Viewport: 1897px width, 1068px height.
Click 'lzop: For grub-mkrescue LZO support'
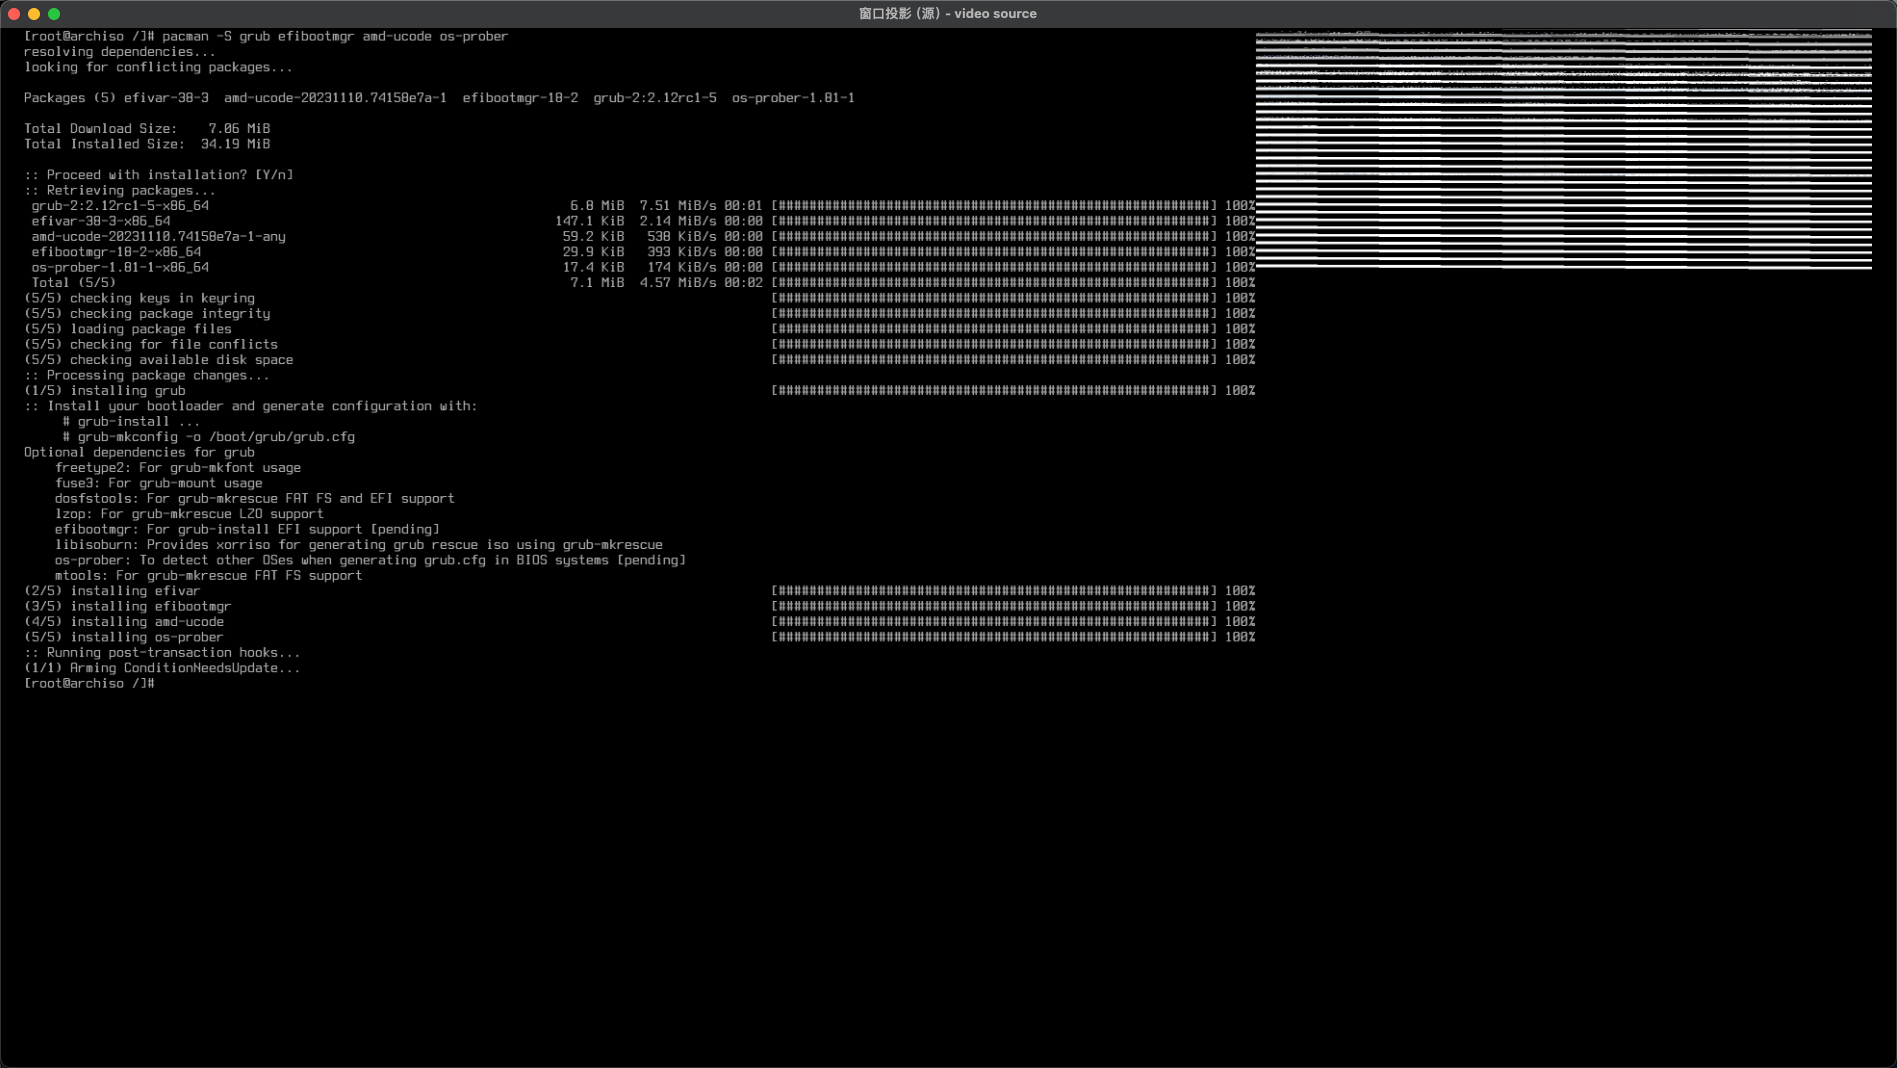coord(189,514)
